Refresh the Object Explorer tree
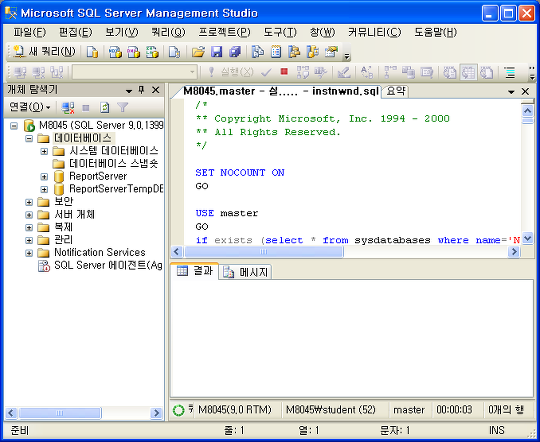Viewport: 540px width, 442px height. pos(104,108)
